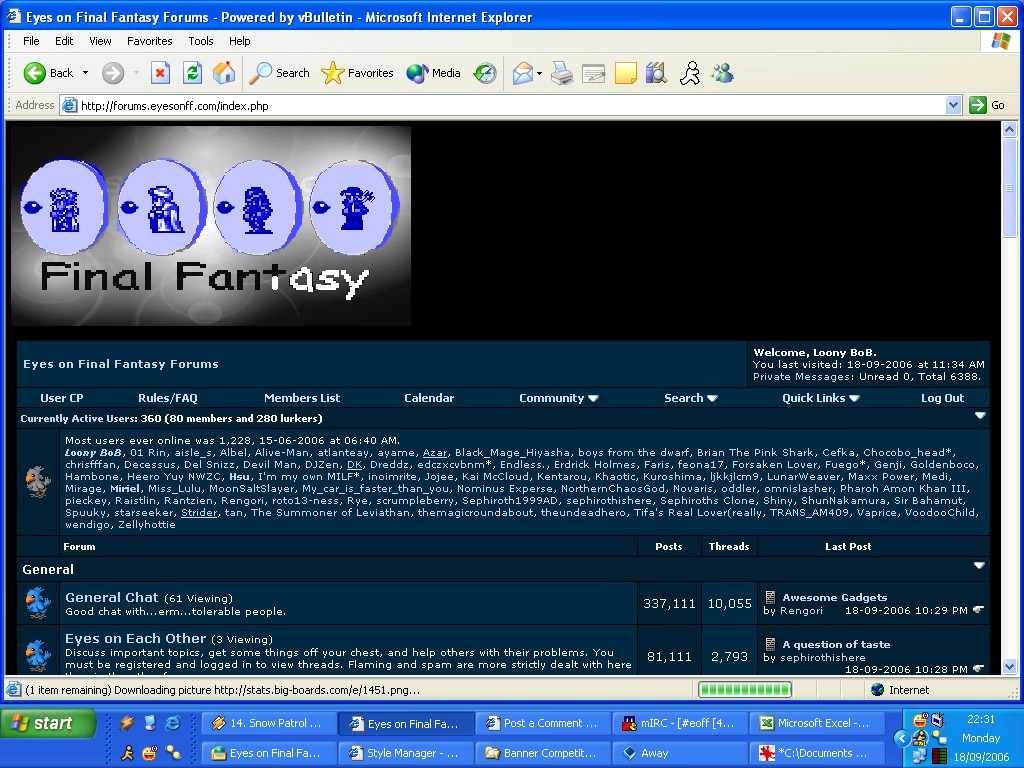Open the Mail button dropdown arrow
The width and height of the screenshot is (1024, 768).
[x=539, y=73]
